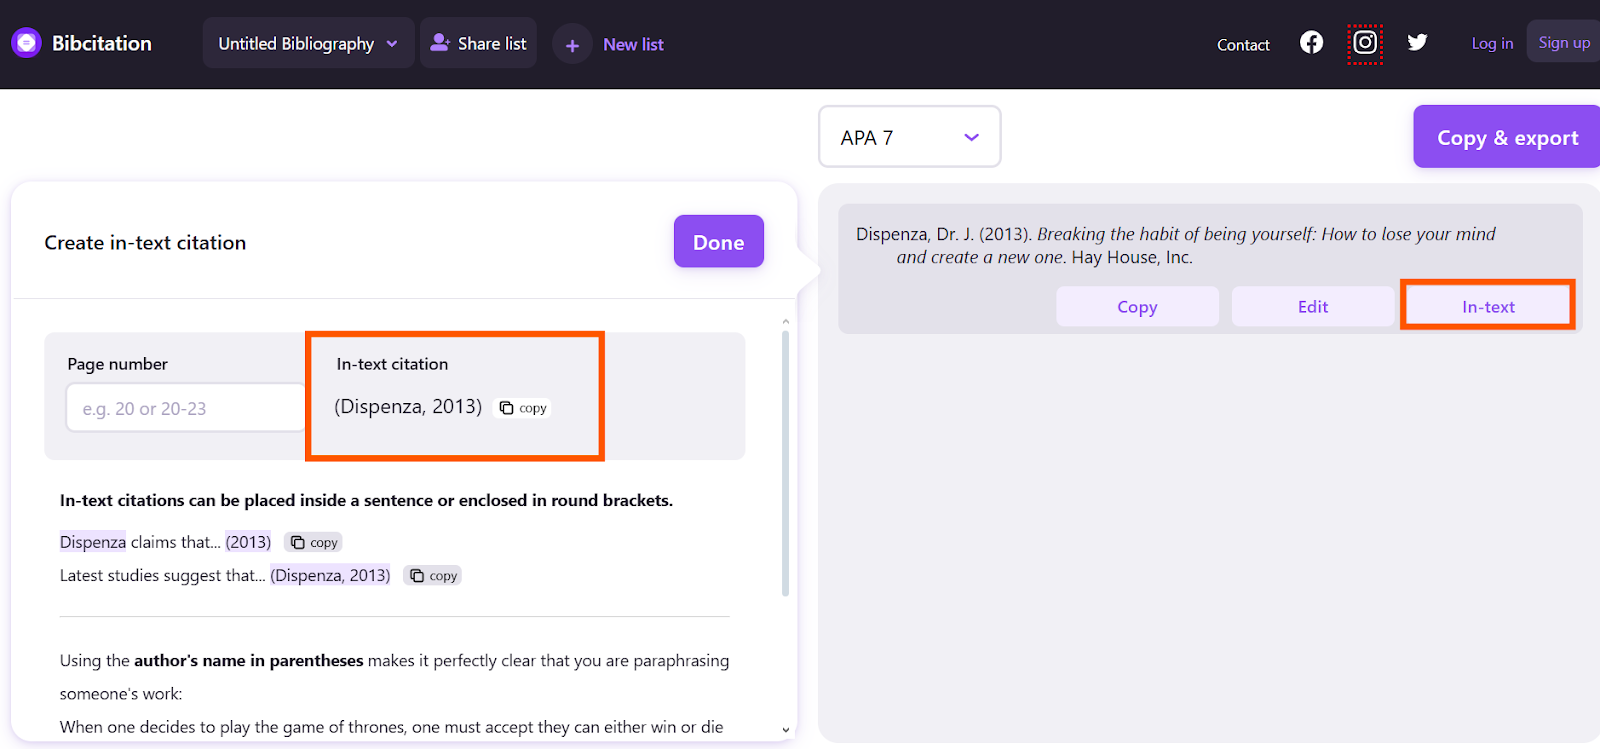Open the Contact menu item

click(1243, 45)
